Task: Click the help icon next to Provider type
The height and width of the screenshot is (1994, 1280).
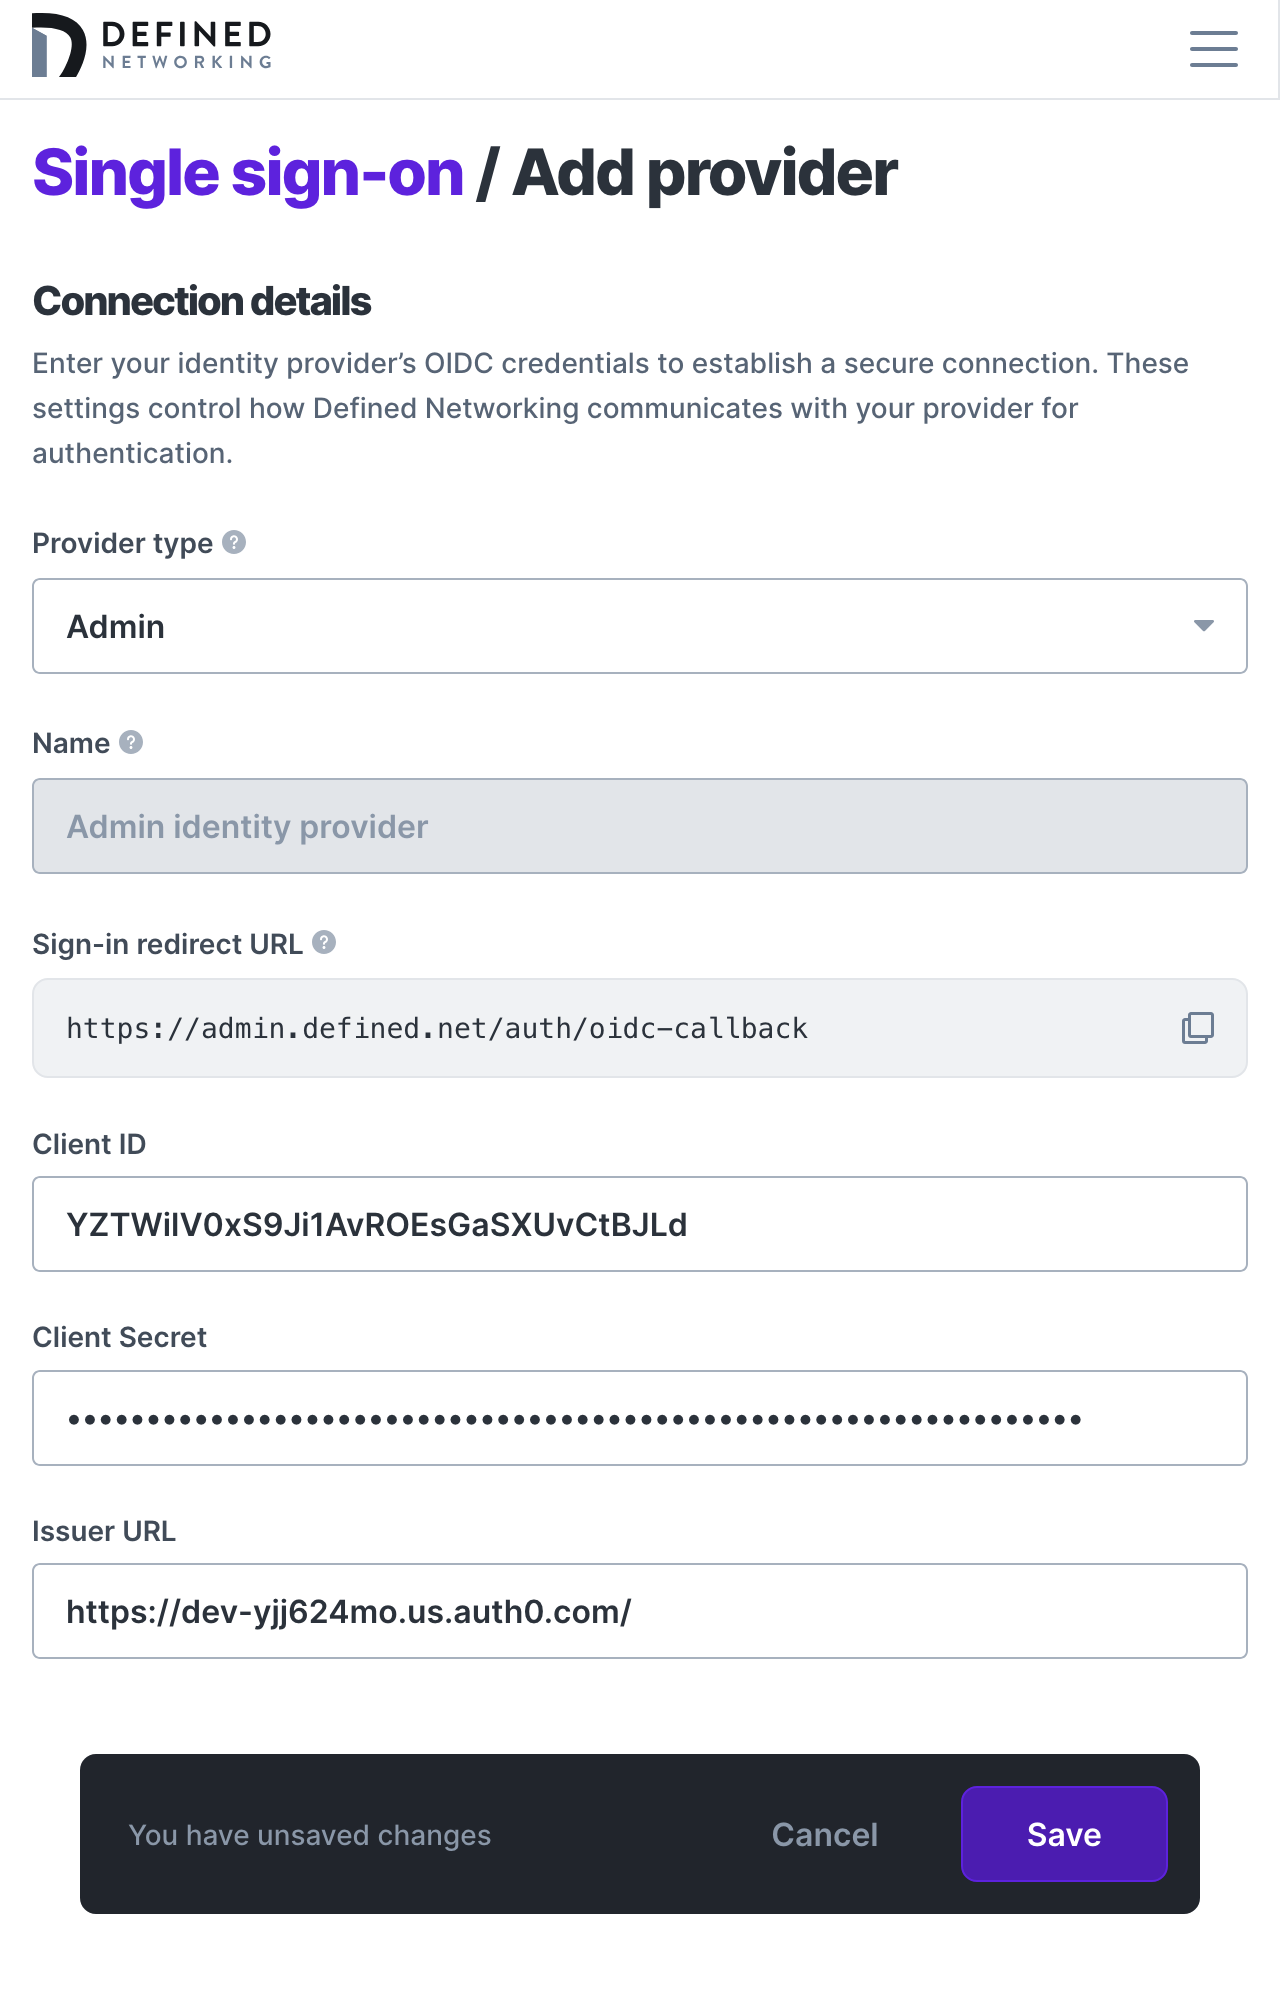Action: [x=232, y=543]
